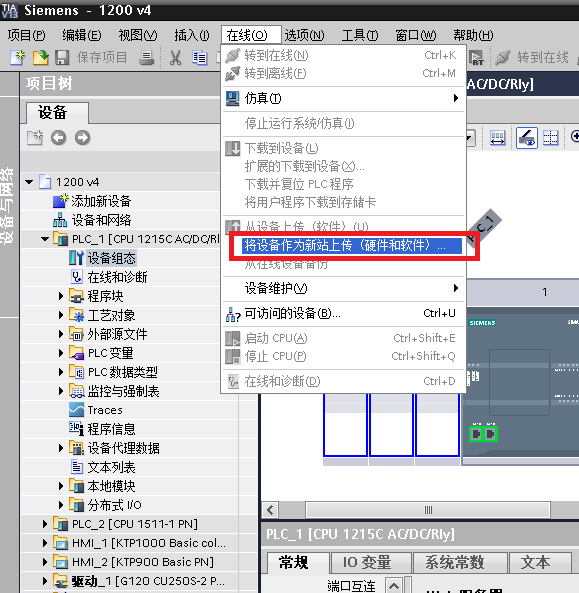Click the Save project disk icon
Viewport: 579px width, 593px height.
coord(62,57)
